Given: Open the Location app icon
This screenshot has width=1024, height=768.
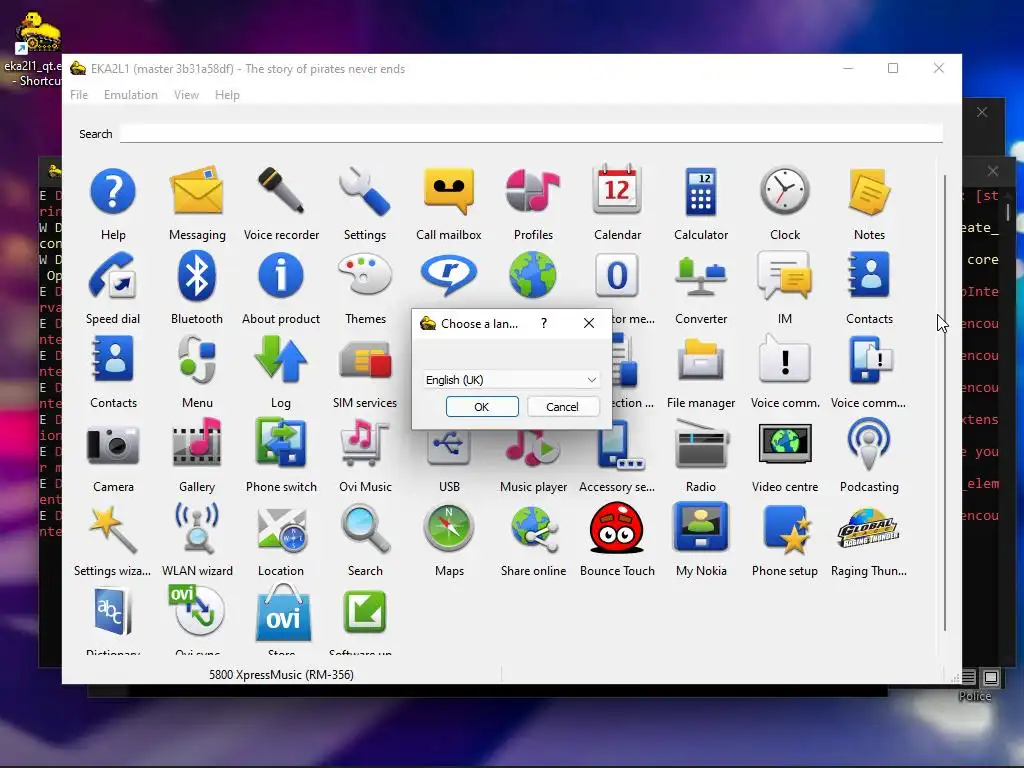Looking at the screenshot, I should (281, 528).
